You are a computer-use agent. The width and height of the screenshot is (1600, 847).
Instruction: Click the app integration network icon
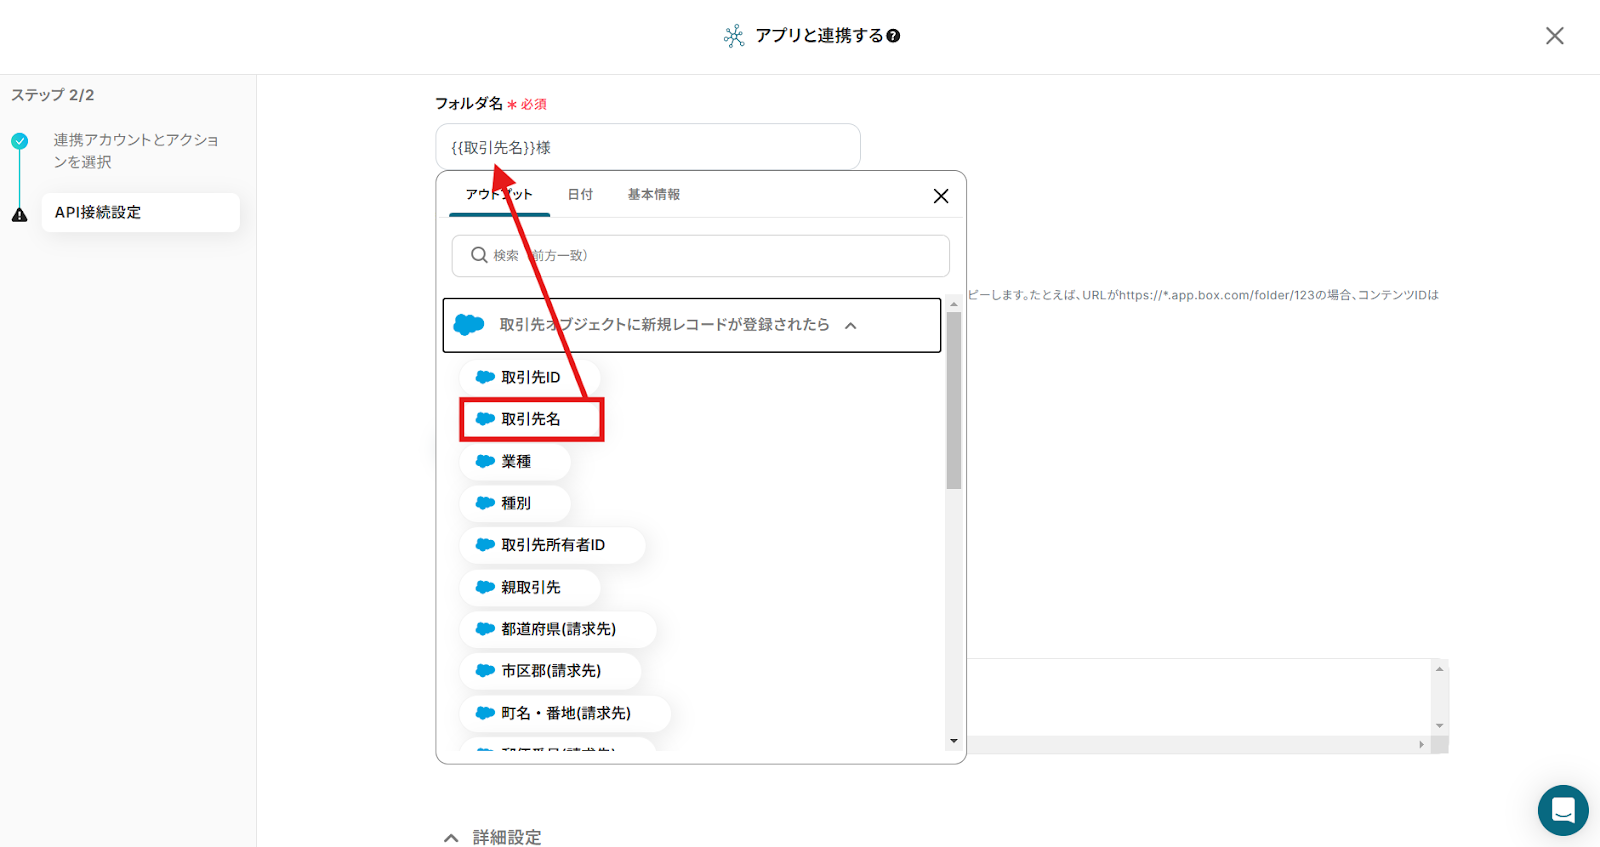pyautogui.click(x=734, y=37)
